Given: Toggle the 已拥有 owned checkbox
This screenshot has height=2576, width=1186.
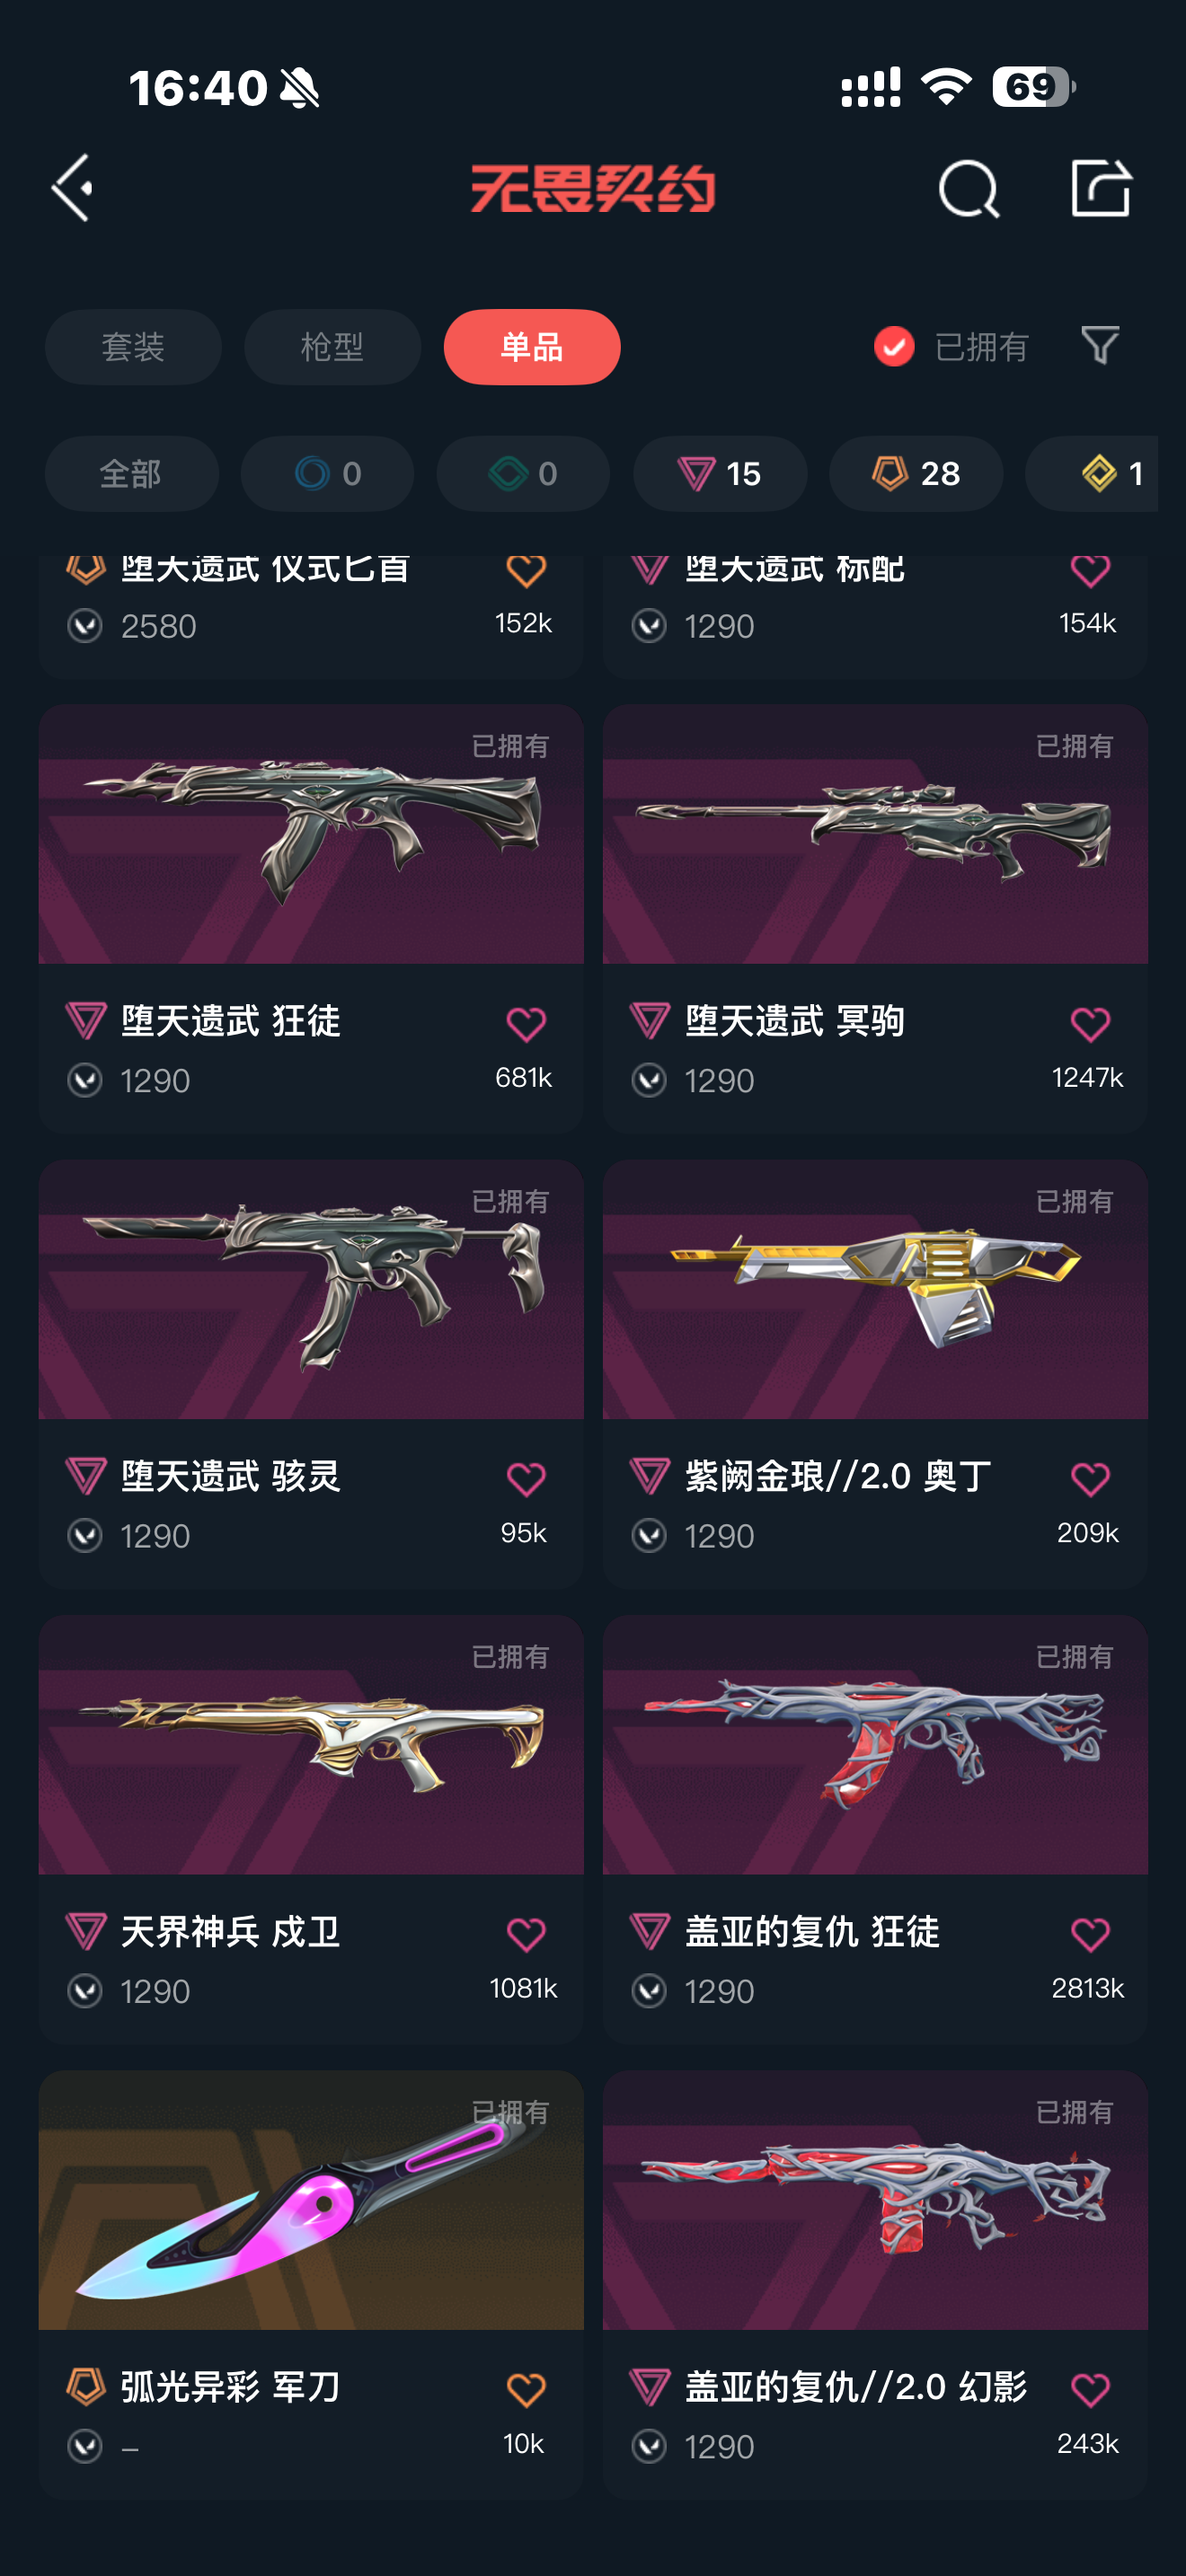Looking at the screenshot, I should pyautogui.click(x=894, y=347).
